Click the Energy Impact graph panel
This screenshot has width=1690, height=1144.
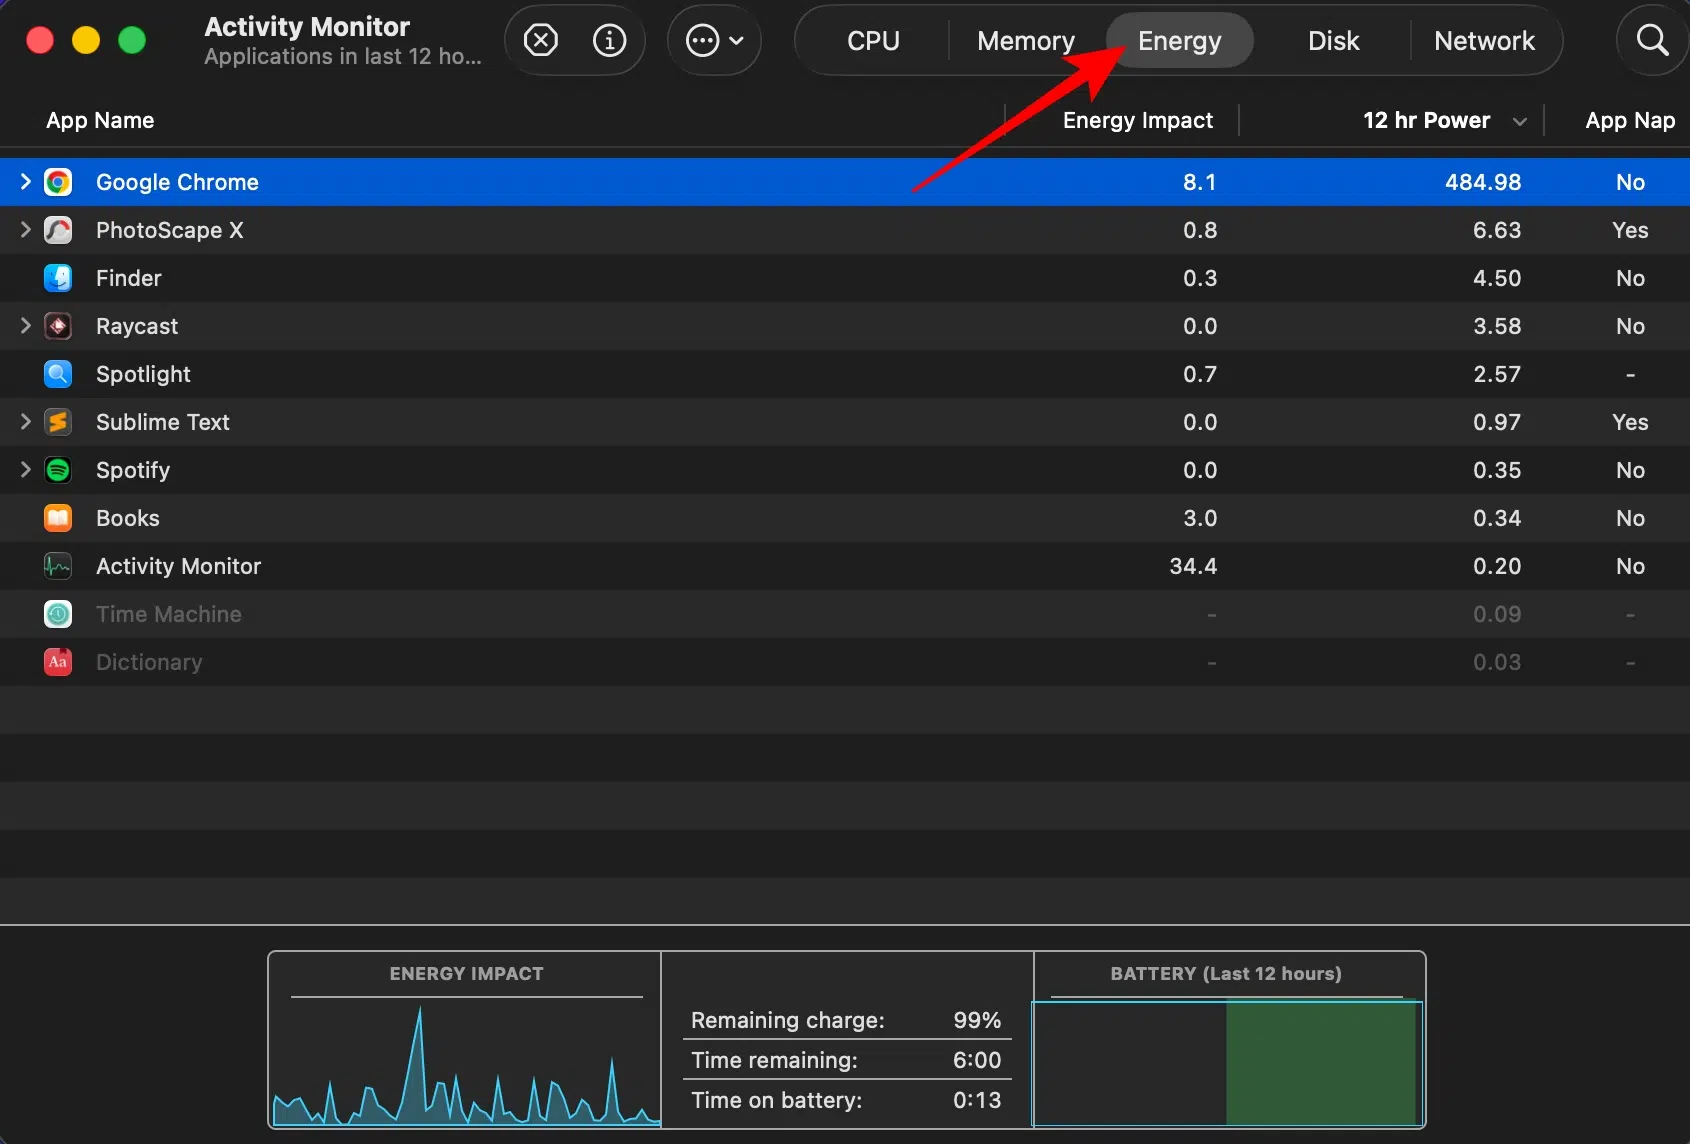point(466,1040)
